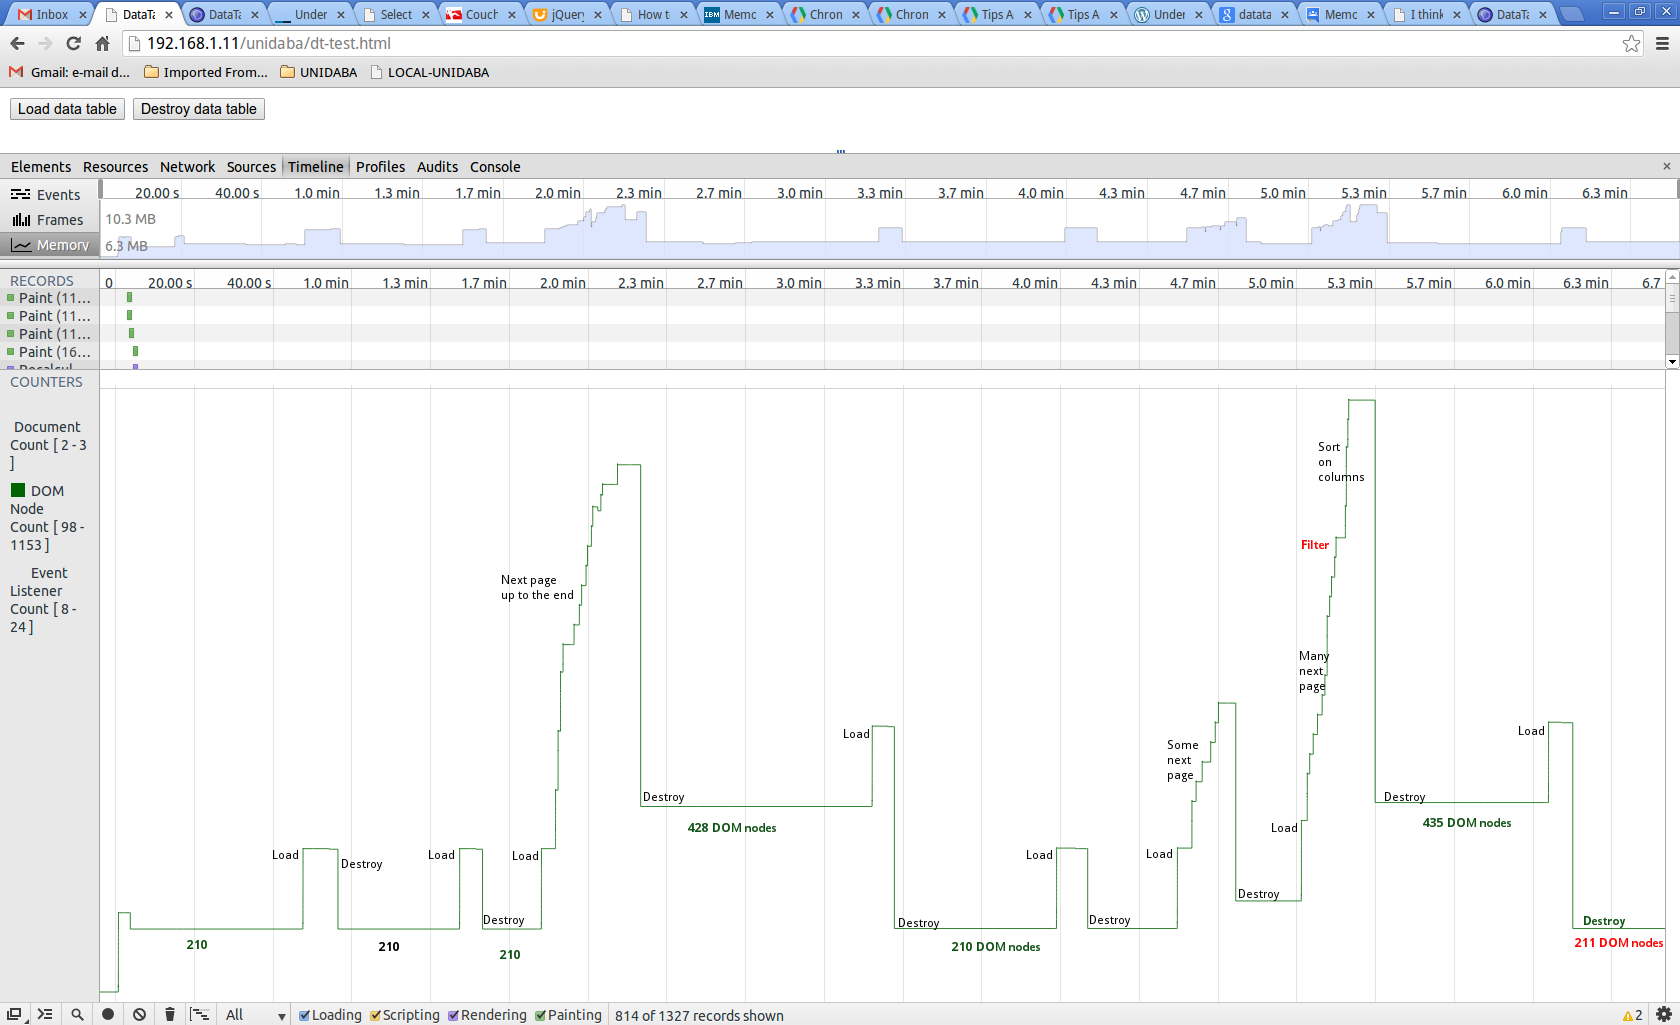This screenshot has width=1680, height=1025.
Task: Switch to the Couch browser tab
Action: 481,15
